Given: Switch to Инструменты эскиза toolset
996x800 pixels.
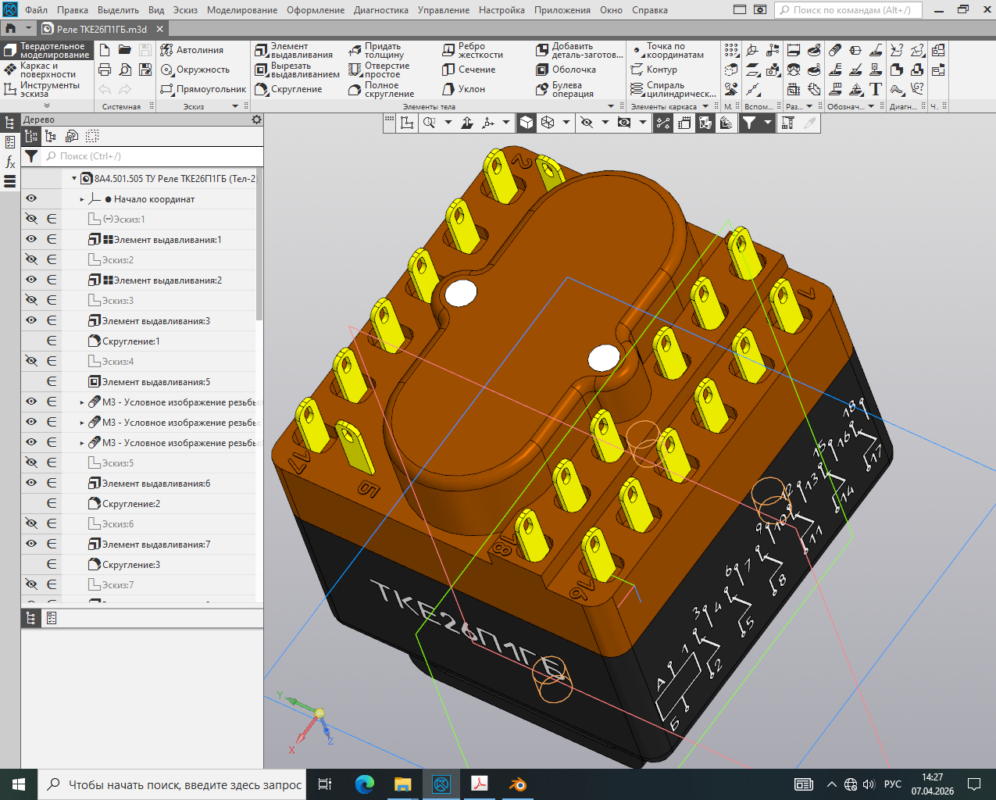Looking at the screenshot, I should (47, 90).
